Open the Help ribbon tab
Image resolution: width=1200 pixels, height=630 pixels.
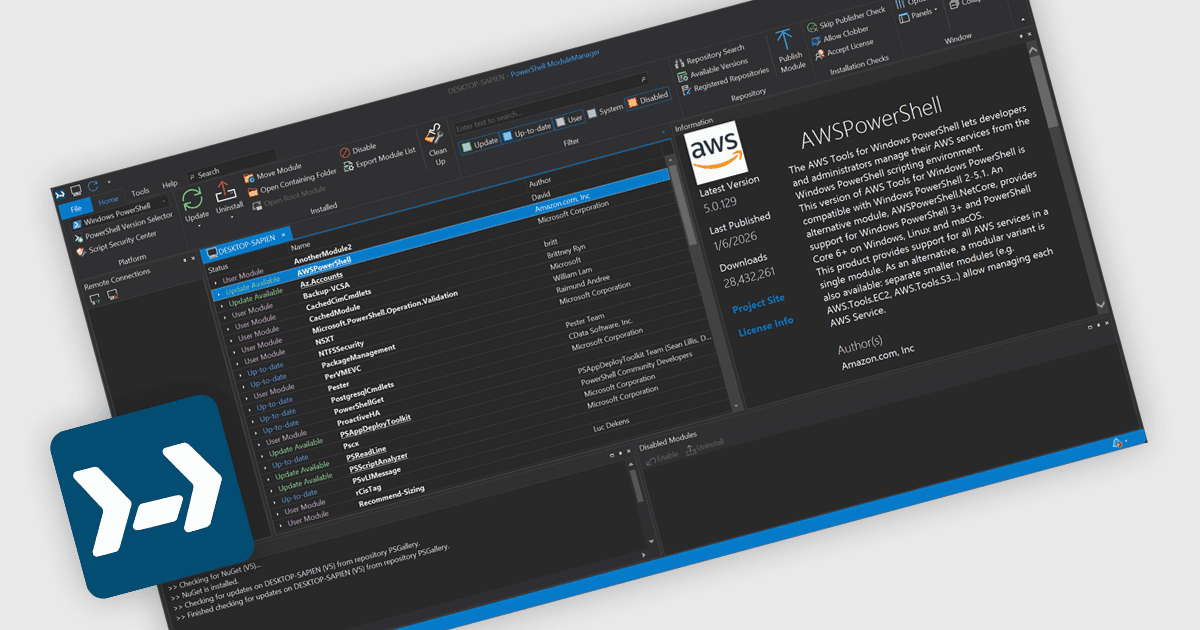pyautogui.click(x=170, y=184)
